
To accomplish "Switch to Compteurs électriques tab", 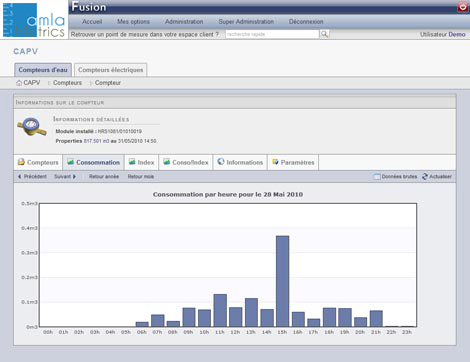I will pos(110,70).
